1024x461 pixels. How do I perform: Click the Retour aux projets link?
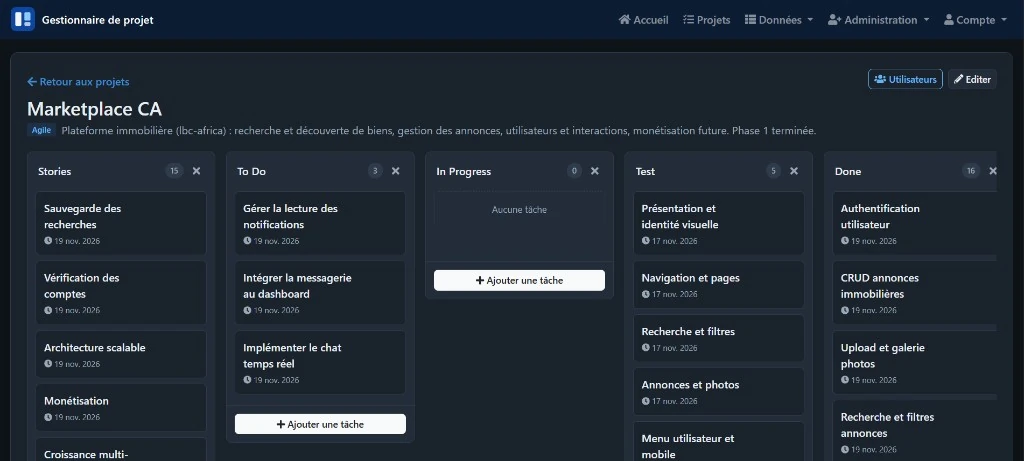(78, 82)
